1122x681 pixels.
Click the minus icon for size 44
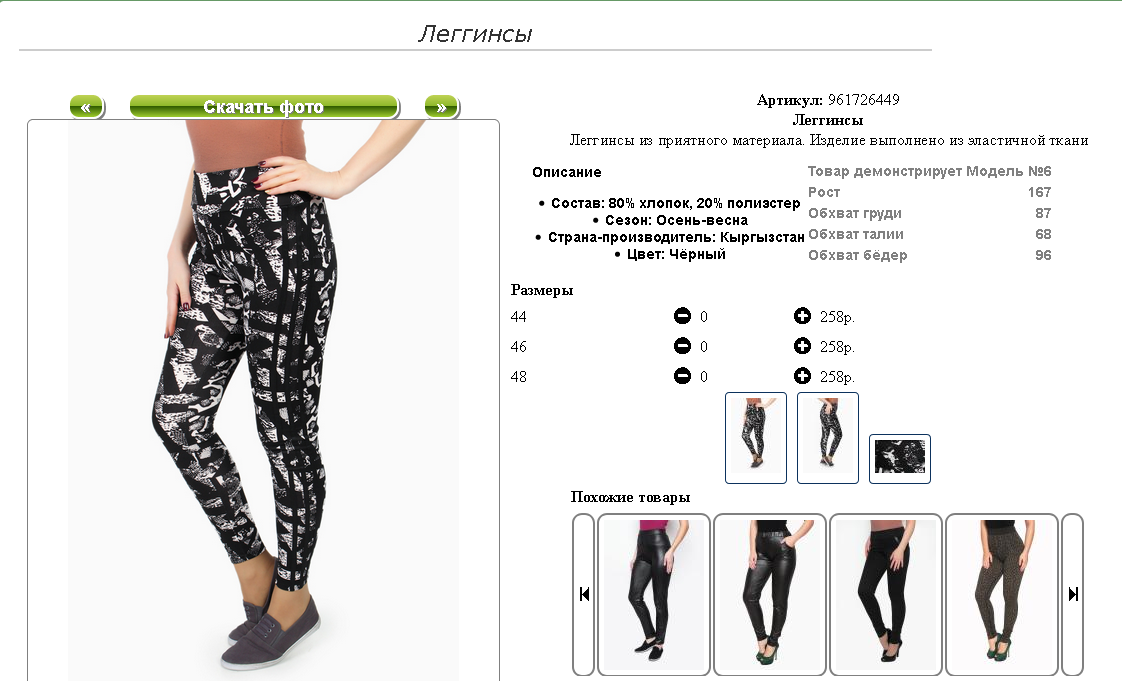tap(682, 315)
